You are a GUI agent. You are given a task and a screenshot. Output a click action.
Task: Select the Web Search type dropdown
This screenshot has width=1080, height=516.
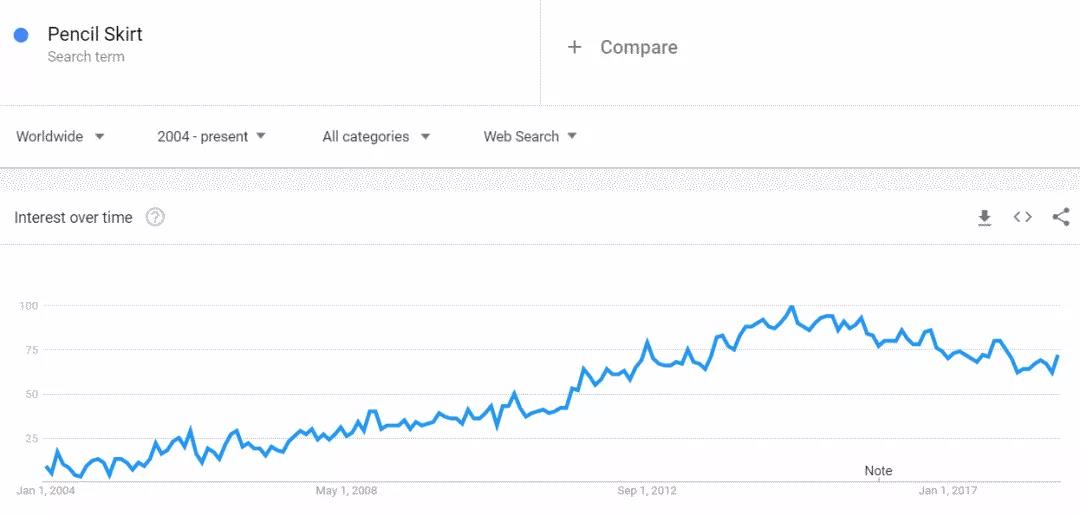[x=530, y=137]
